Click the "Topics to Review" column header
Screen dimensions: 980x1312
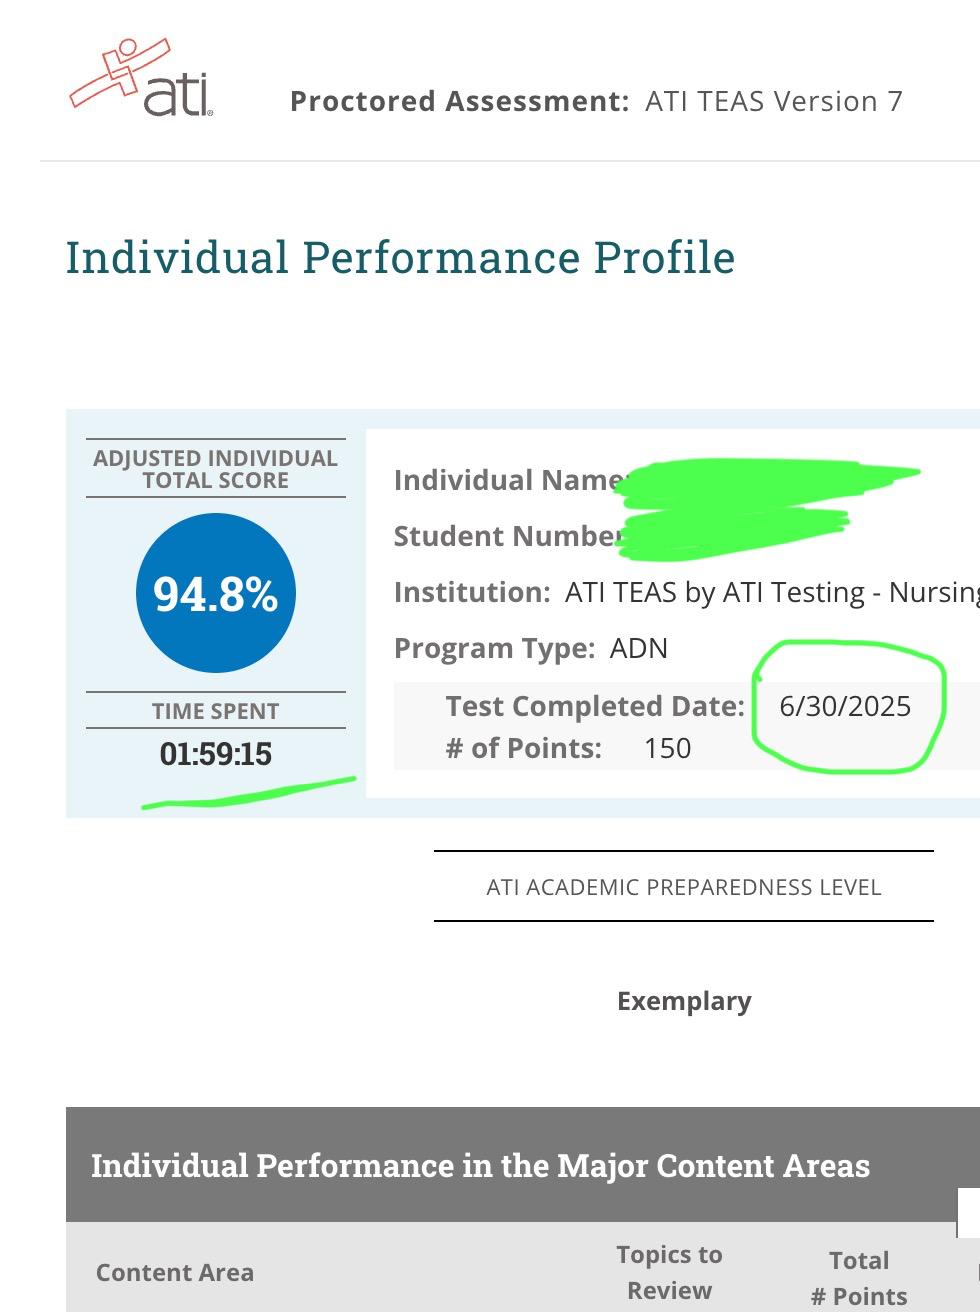(669, 1272)
